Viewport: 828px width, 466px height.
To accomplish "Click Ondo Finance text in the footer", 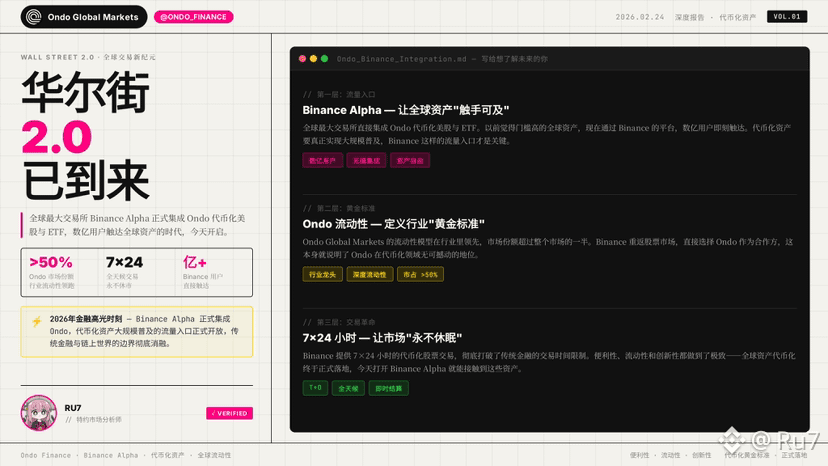I will (x=45, y=455).
